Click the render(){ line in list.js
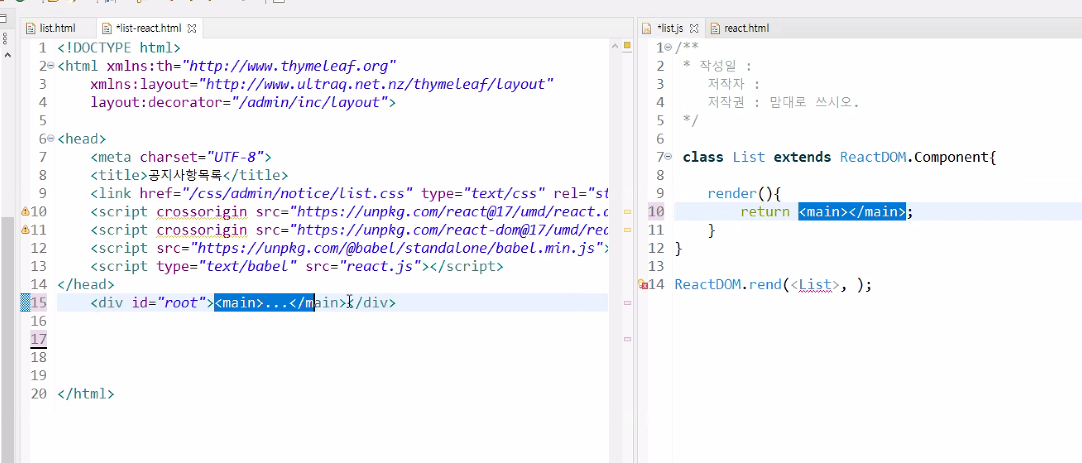This screenshot has width=1082, height=463. (744, 193)
